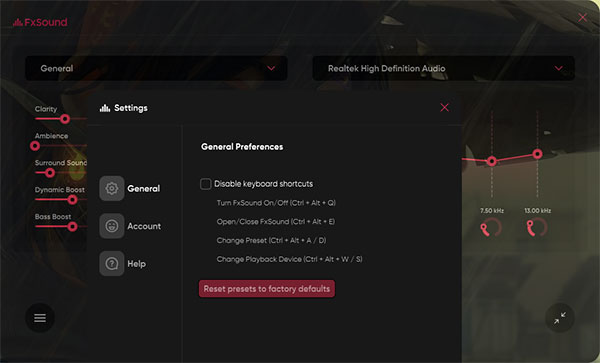Open the Account smiley icon
600x363 pixels.
(x=112, y=226)
